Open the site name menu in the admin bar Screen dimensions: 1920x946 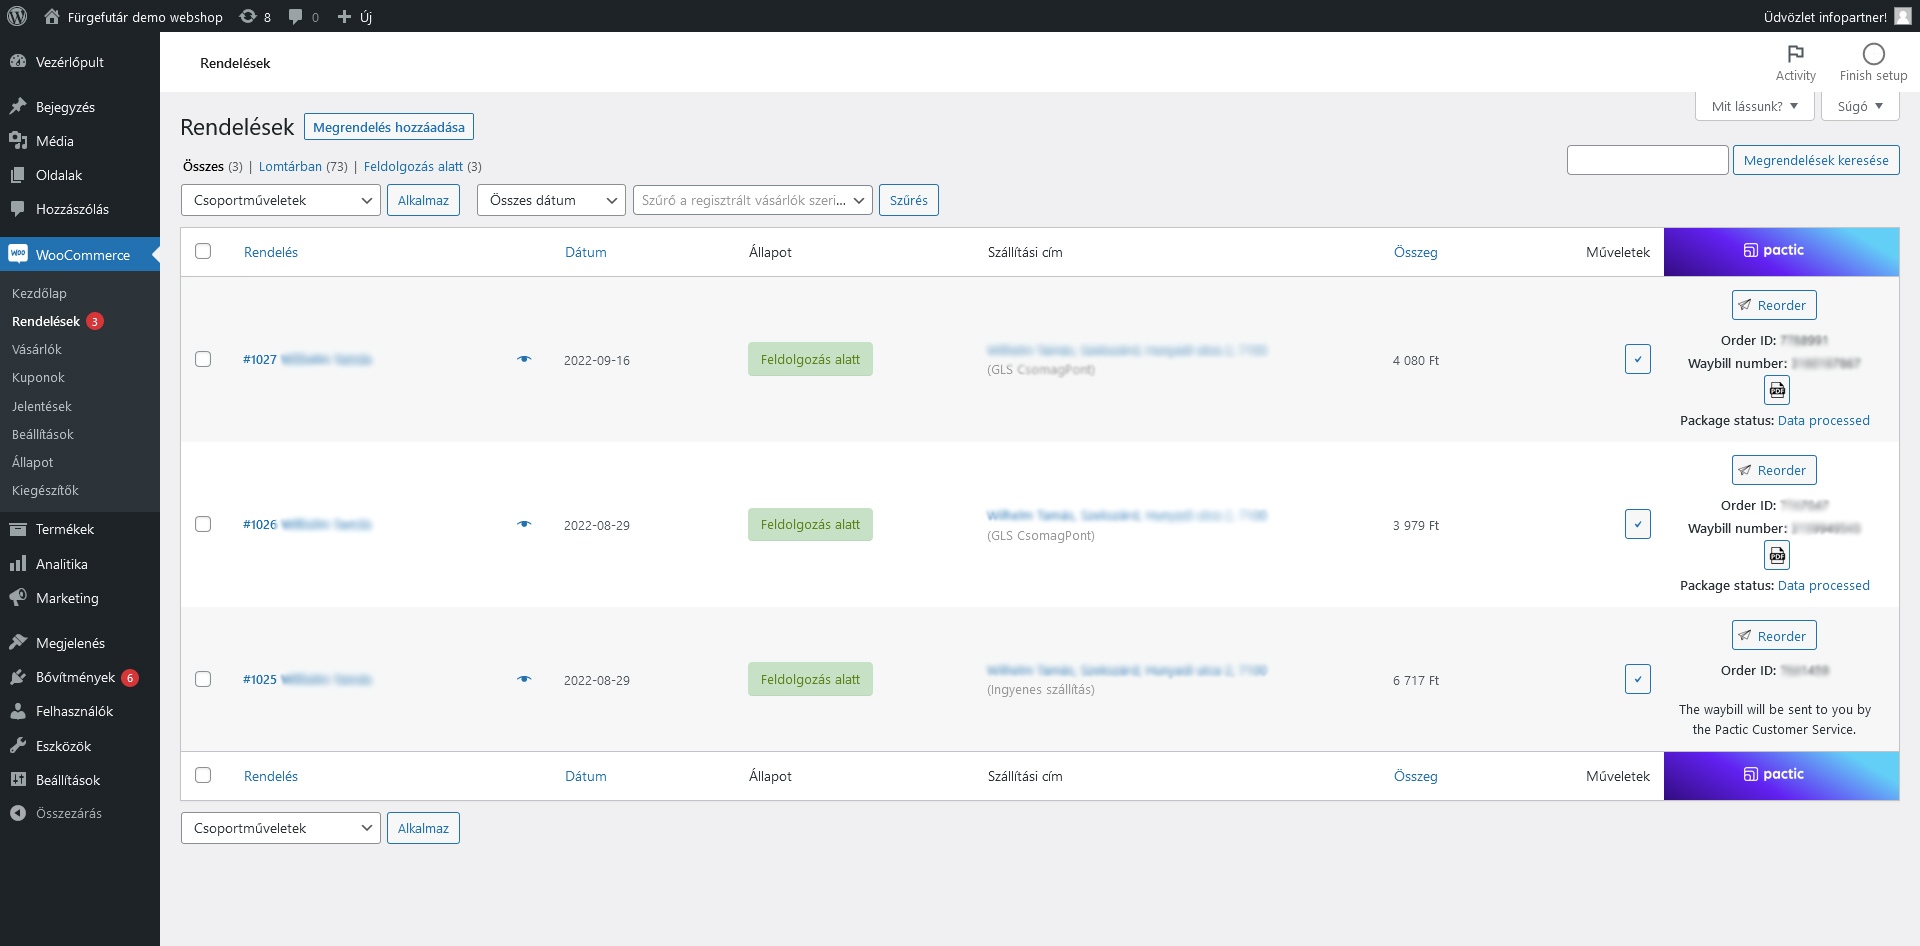coord(134,16)
